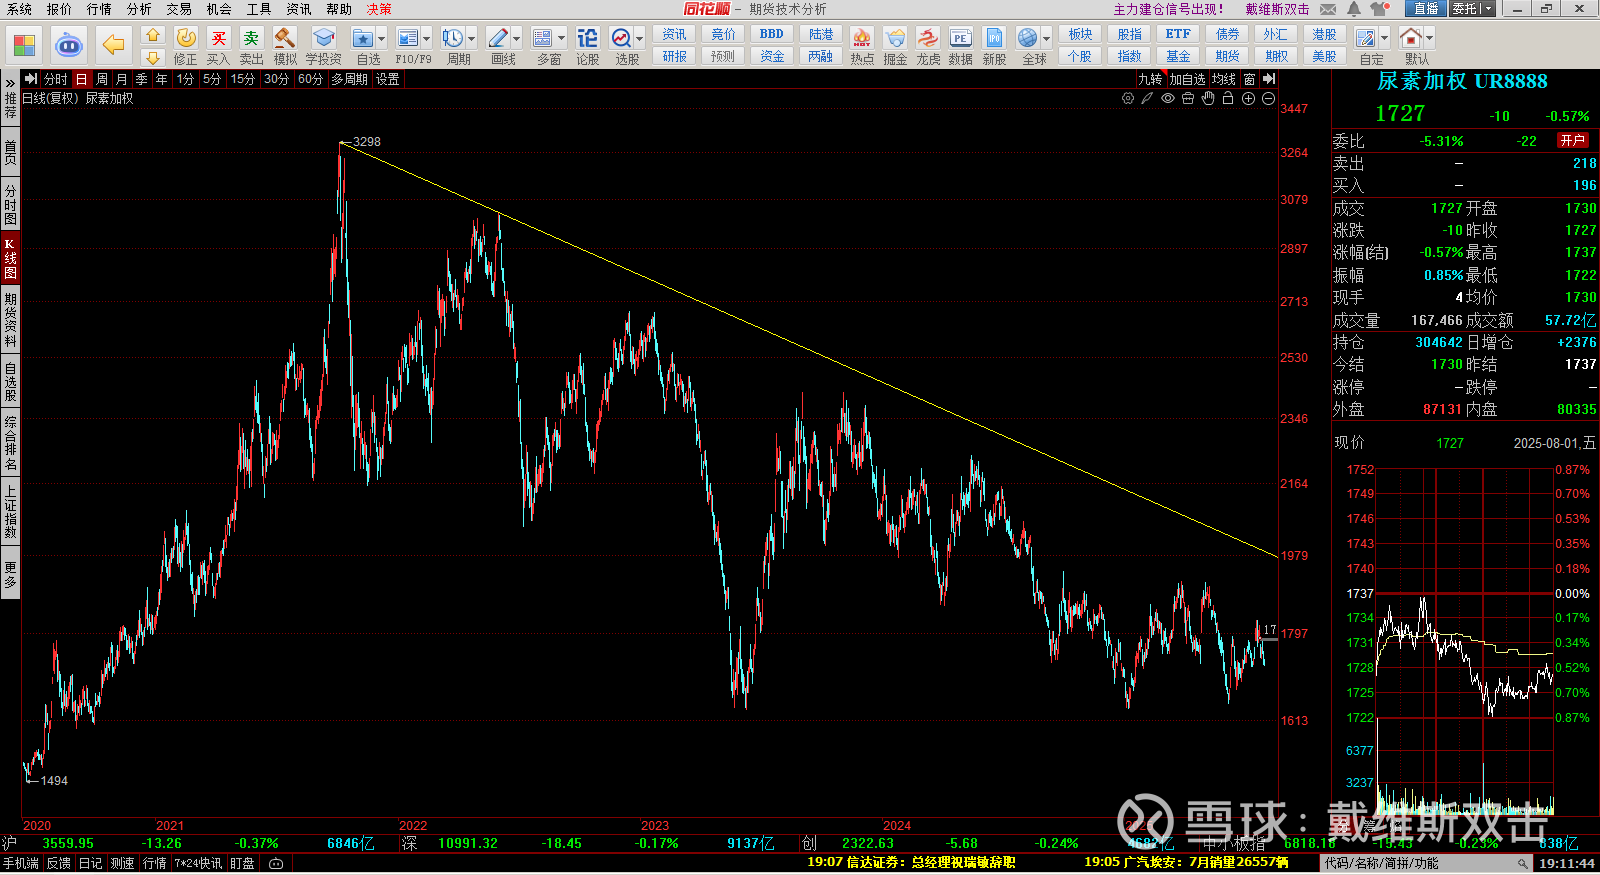
Task: Click the notification bell icon
Action: click(x=1354, y=9)
